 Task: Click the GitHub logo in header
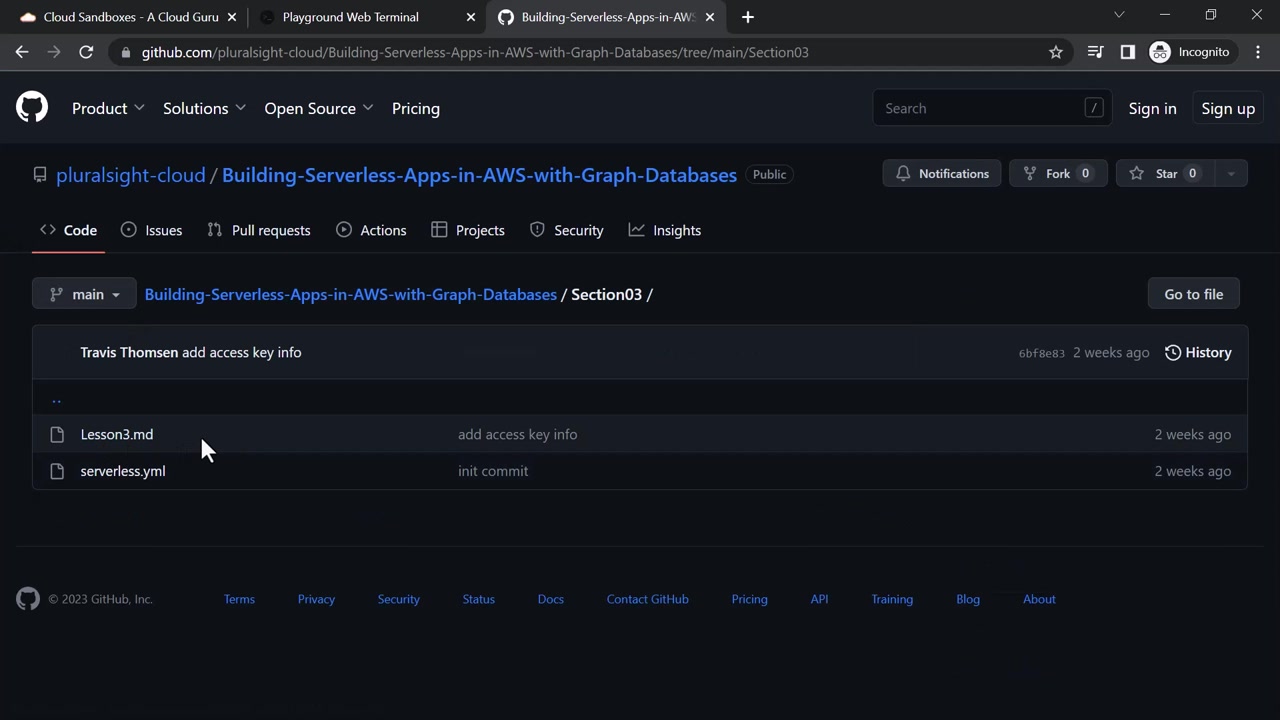(32, 108)
